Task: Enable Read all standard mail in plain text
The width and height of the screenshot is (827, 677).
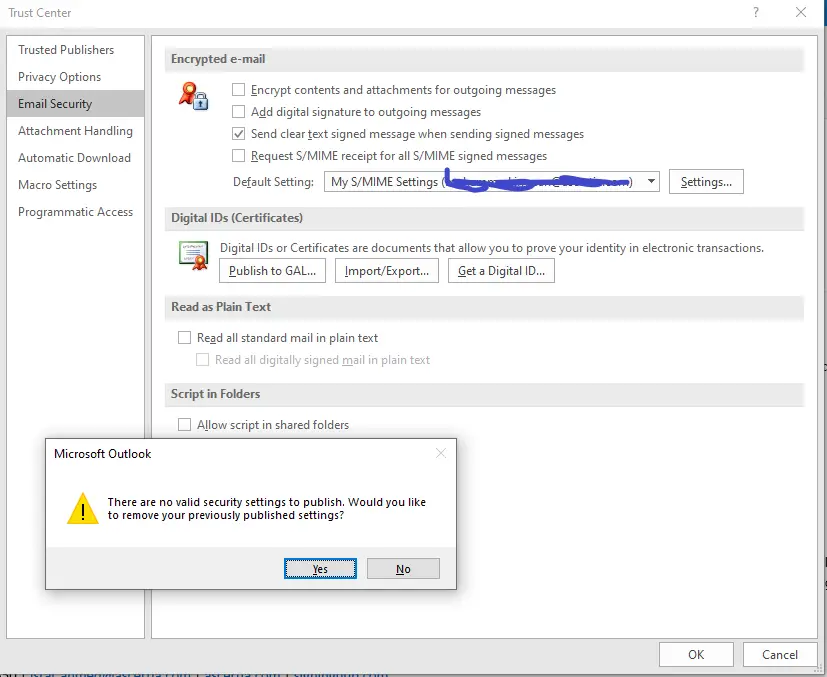Action: pyautogui.click(x=184, y=337)
